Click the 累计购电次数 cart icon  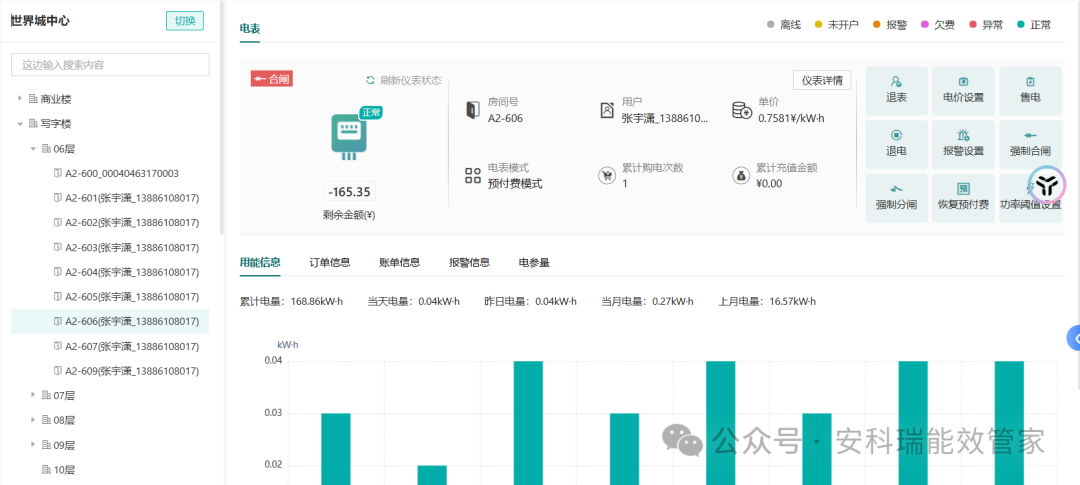pyautogui.click(x=606, y=176)
